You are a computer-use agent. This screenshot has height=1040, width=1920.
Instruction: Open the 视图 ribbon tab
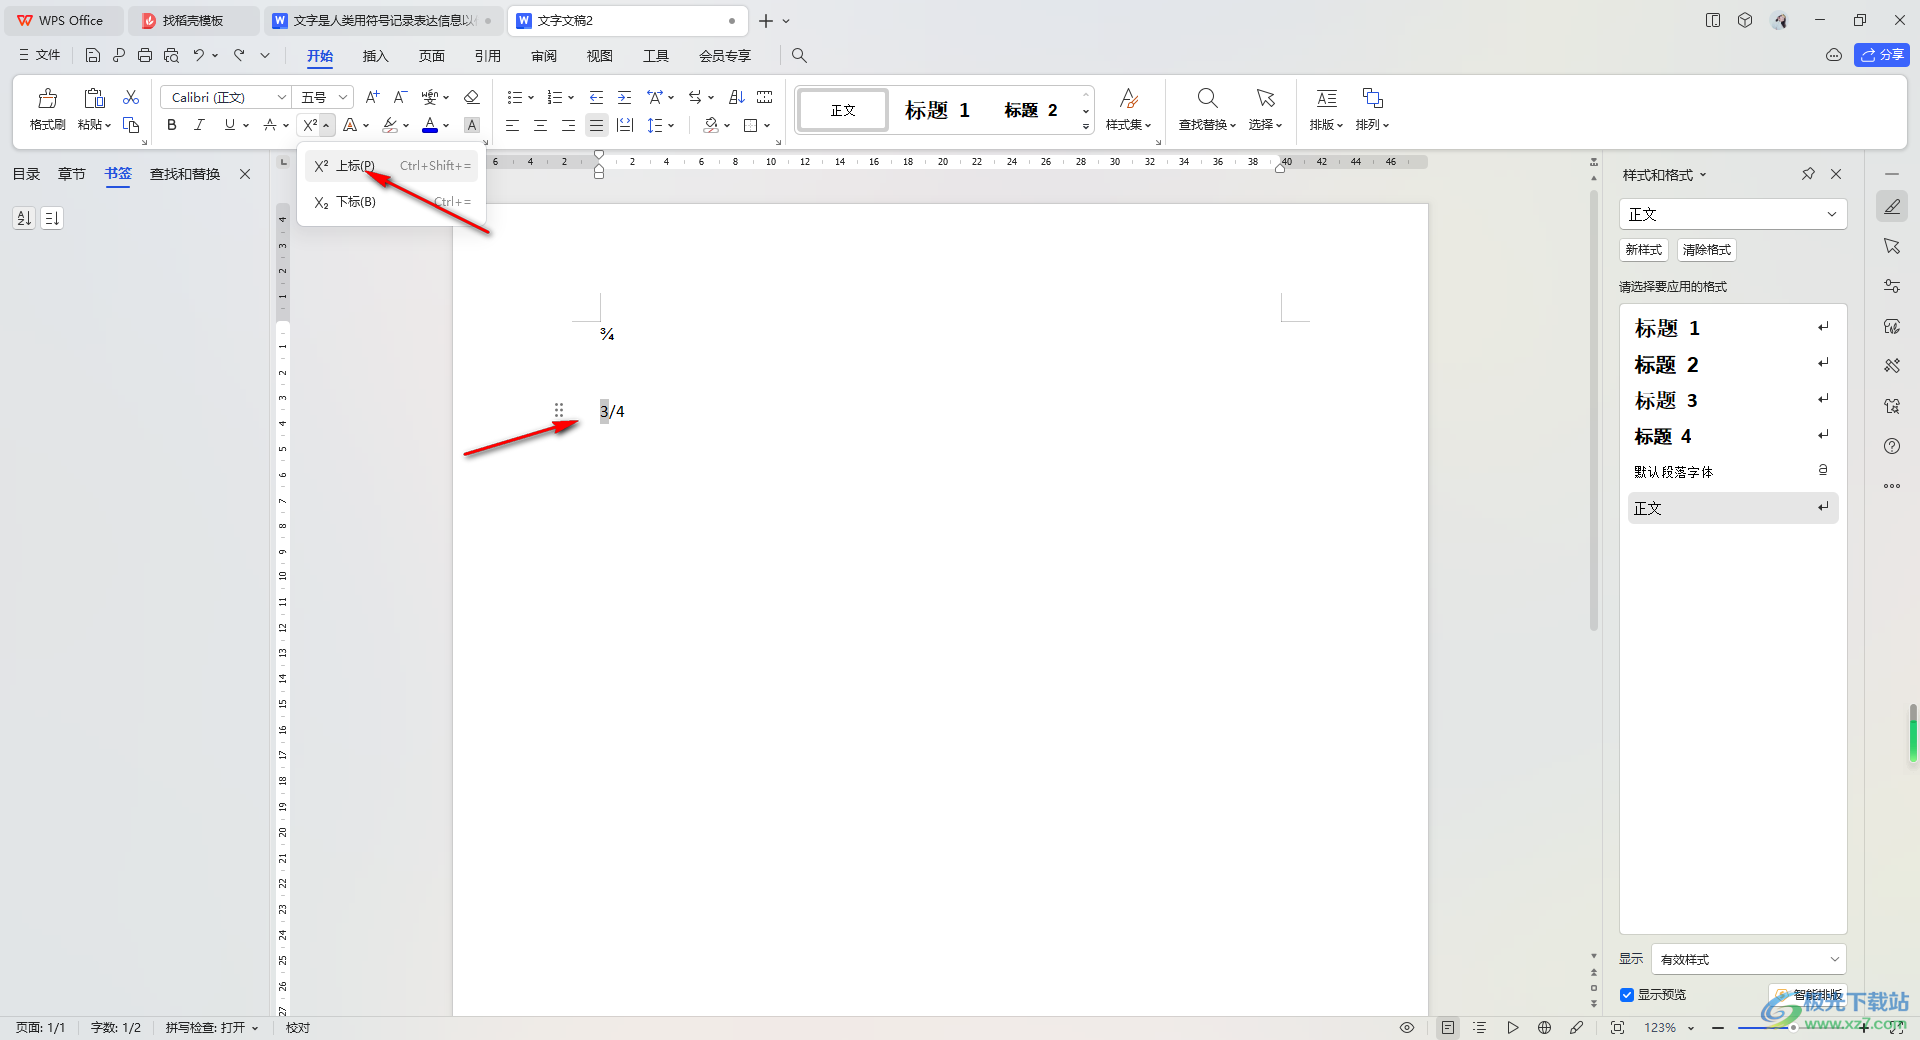pos(600,56)
